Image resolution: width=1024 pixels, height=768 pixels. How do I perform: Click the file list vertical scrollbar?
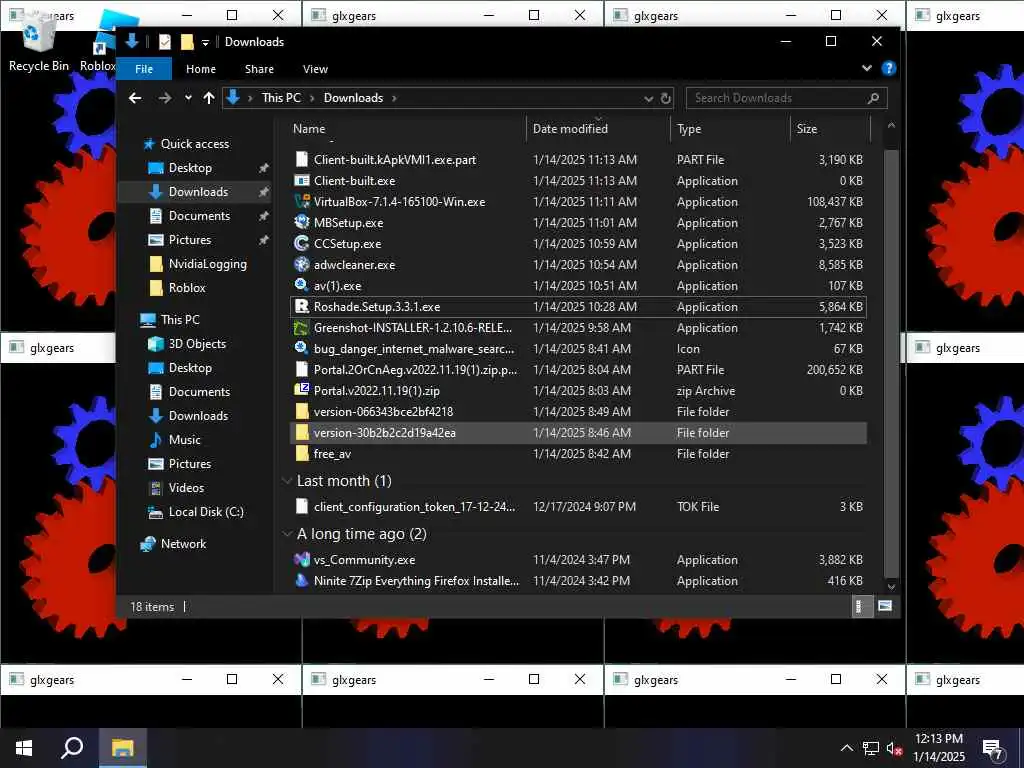(891, 362)
